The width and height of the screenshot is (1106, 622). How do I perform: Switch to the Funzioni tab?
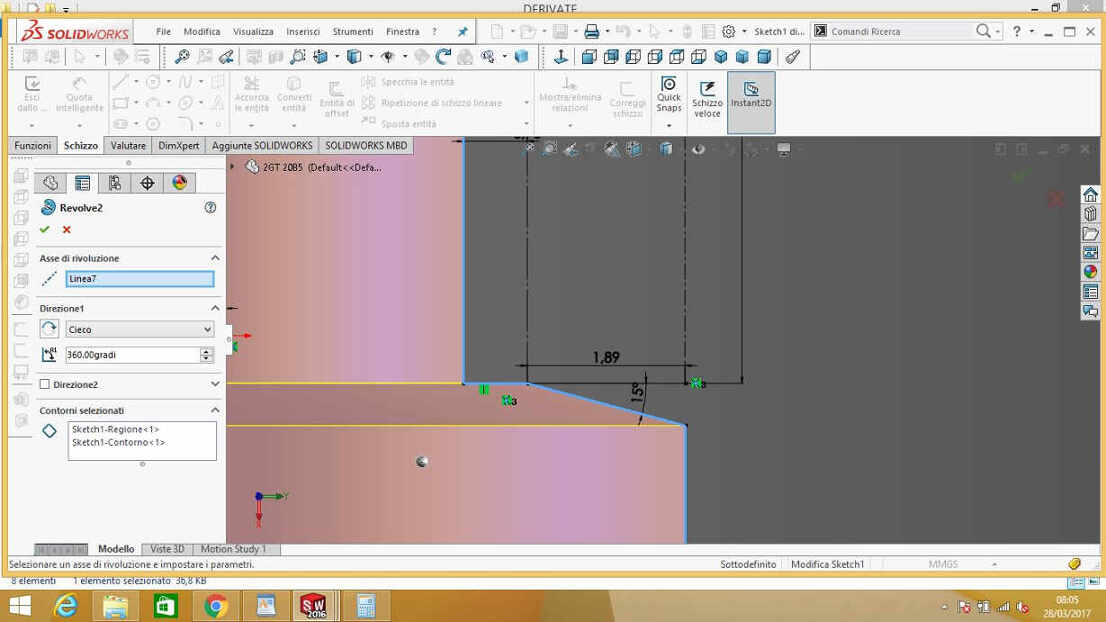pyautogui.click(x=32, y=145)
